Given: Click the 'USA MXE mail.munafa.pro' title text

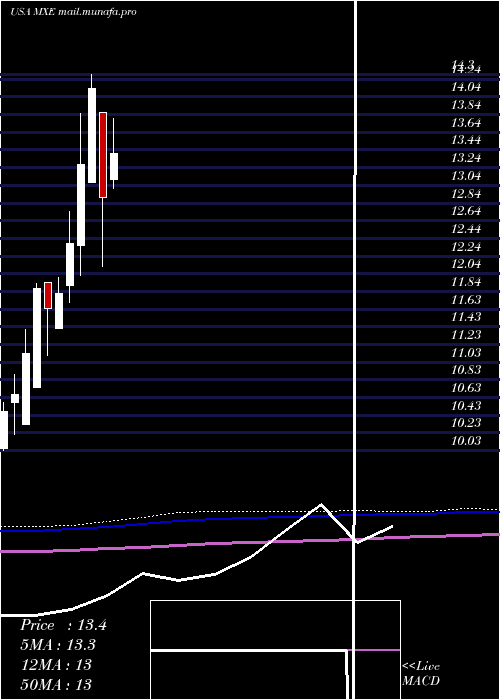Looking at the screenshot, I should coord(73,12).
